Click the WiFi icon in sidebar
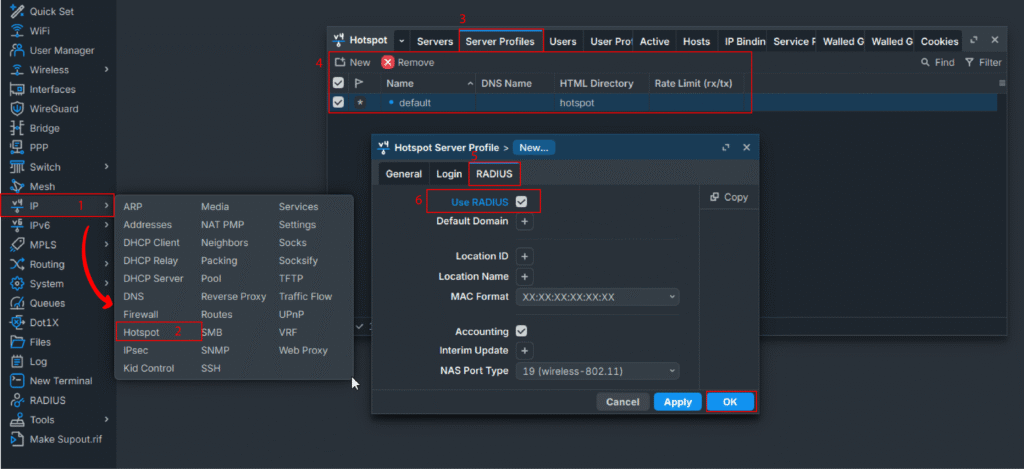The height and width of the screenshot is (469, 1024). 18,31
